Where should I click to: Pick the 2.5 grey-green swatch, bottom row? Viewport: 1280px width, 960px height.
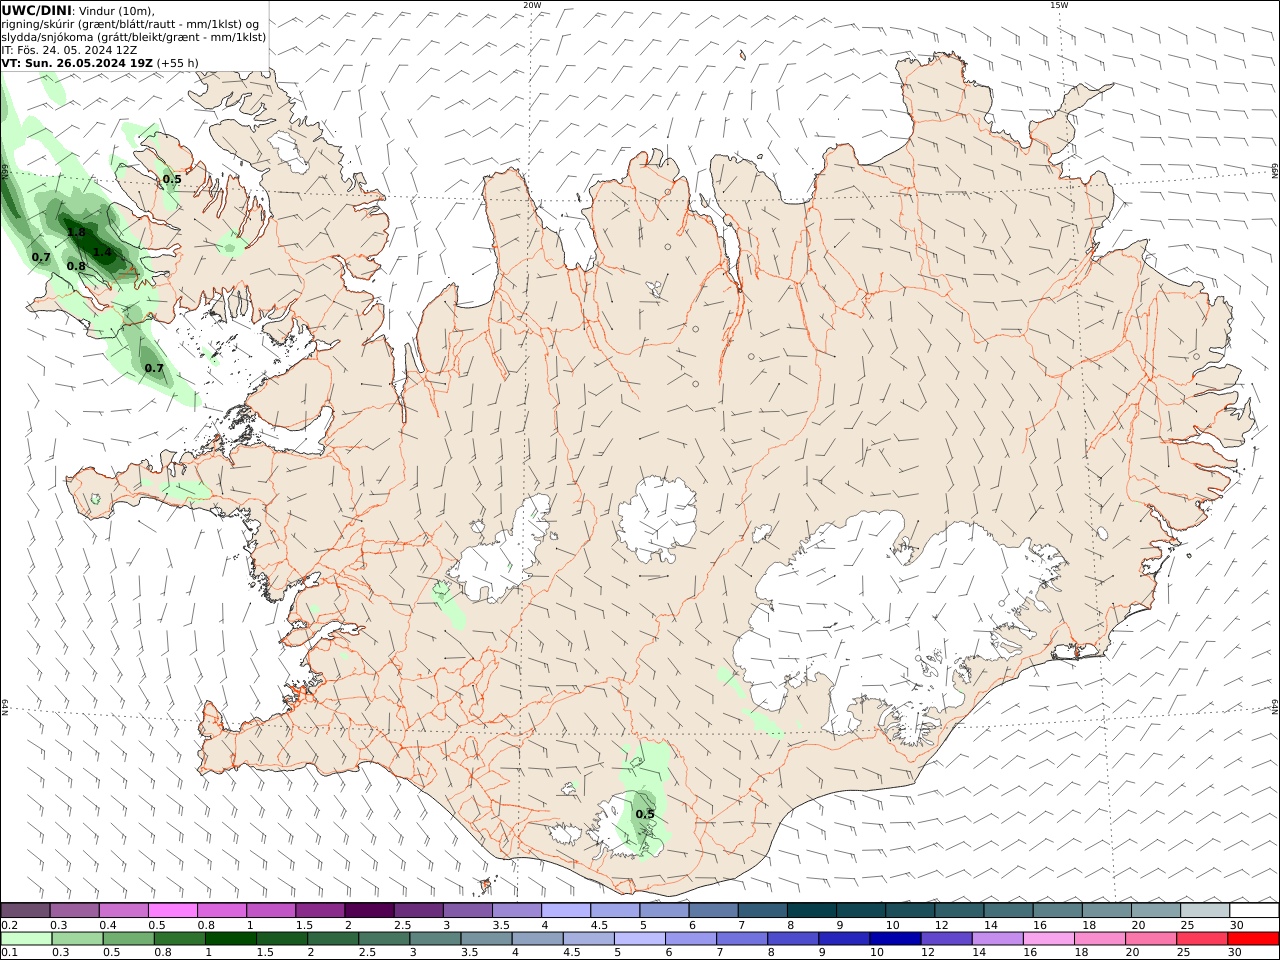coord(384,939)
